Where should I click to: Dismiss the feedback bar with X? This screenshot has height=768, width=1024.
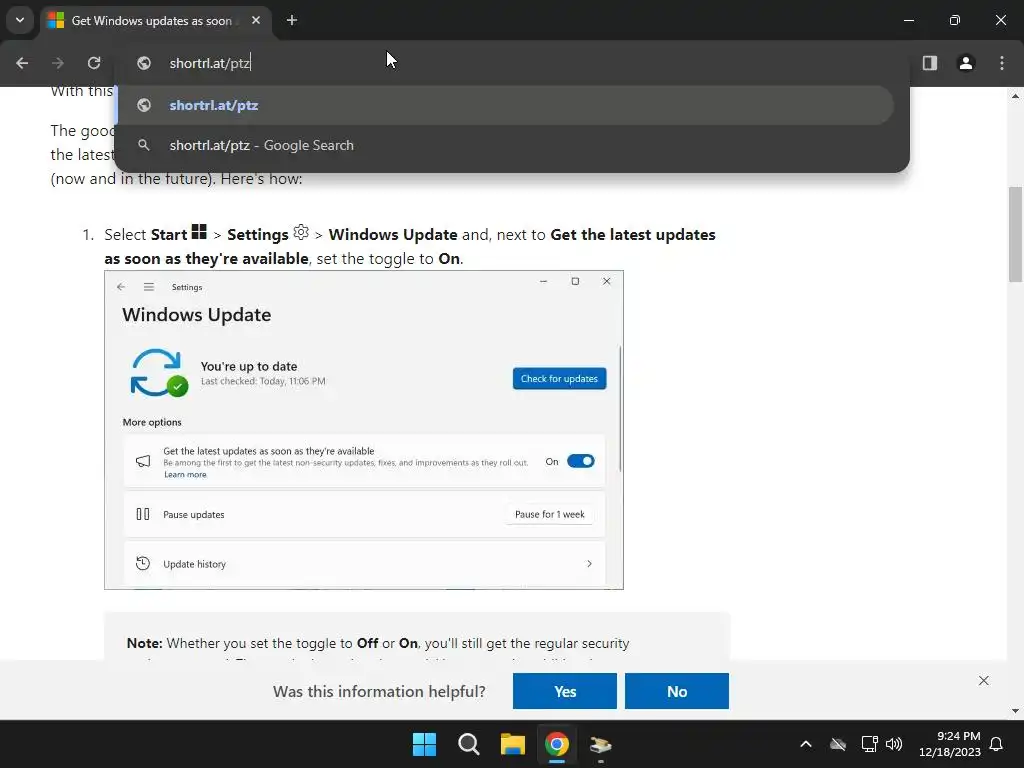tap(984, 680)
